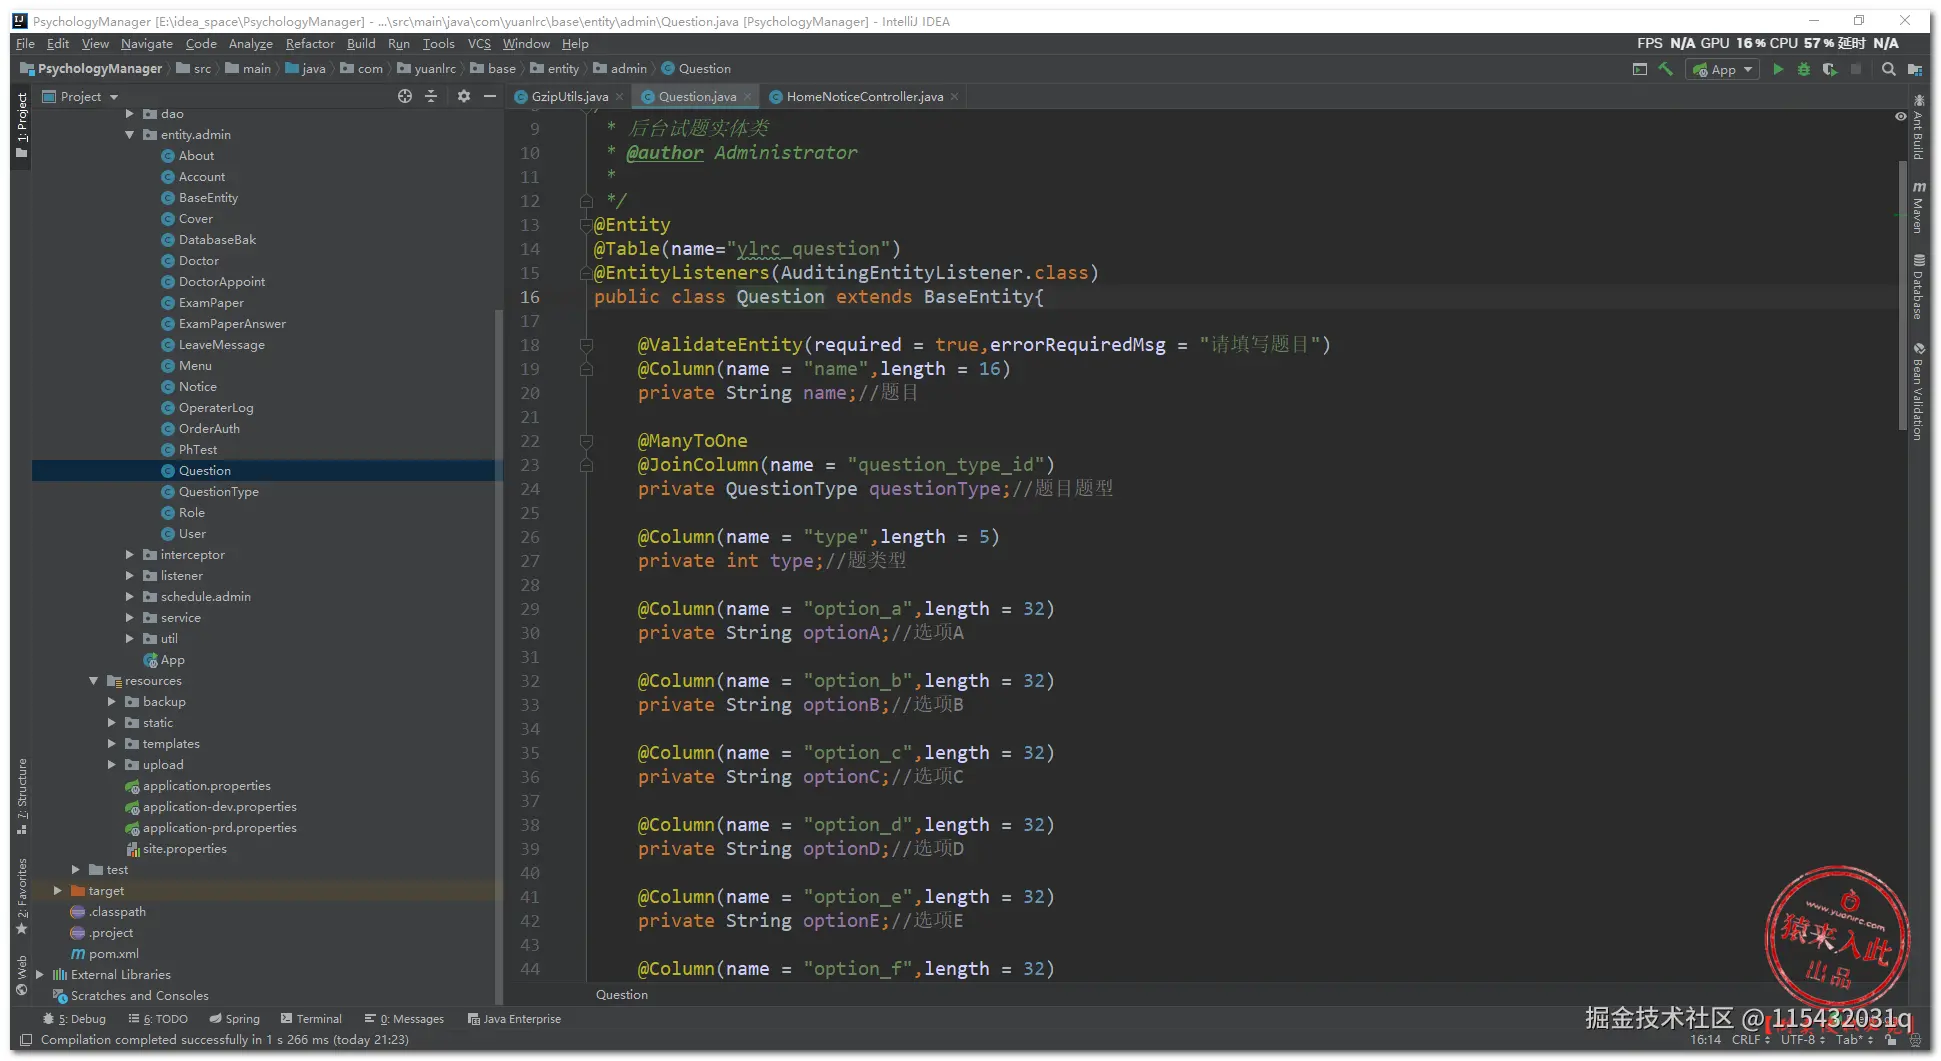Toggle the Maven tool window on the right edge
The height and width of the screenshot is (1061, 1941).
tap(1918, 208)
